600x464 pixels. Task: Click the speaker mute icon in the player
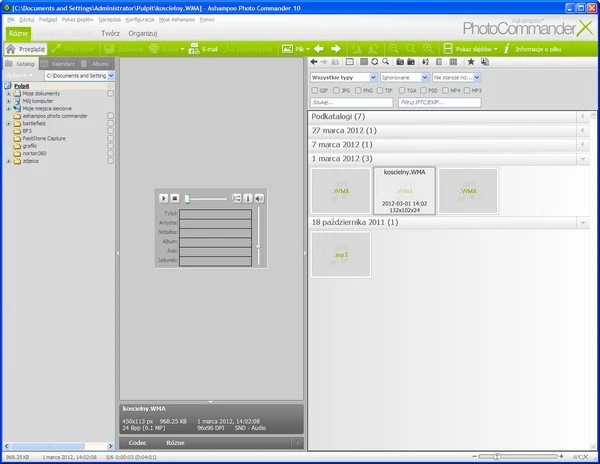click(258, 198)
